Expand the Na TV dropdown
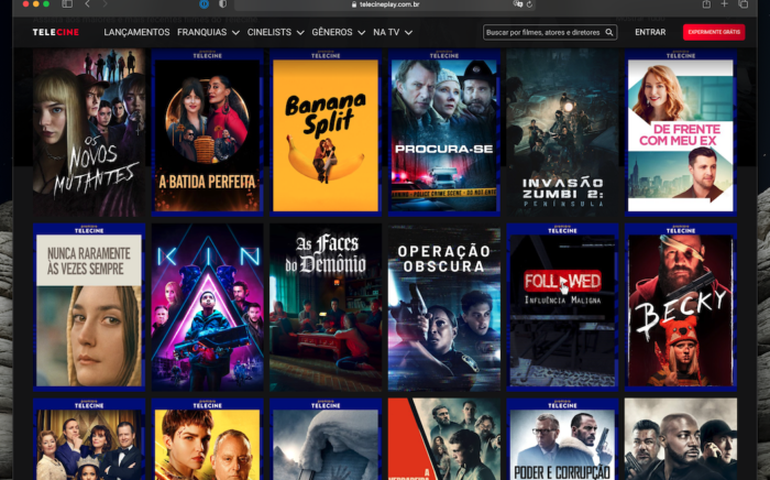Viewport: 770px width, 480px height. [x=392, y=32]
